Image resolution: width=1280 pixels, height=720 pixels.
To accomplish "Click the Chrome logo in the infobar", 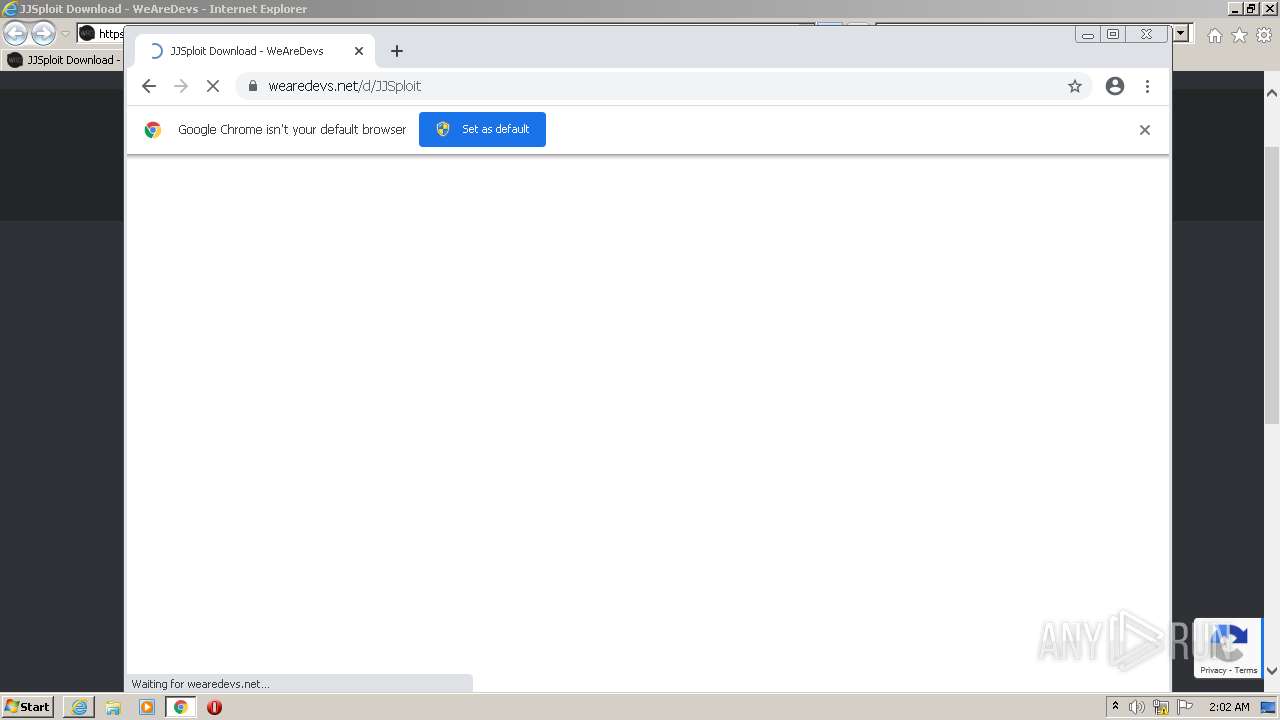I will [x=153, y=130].
